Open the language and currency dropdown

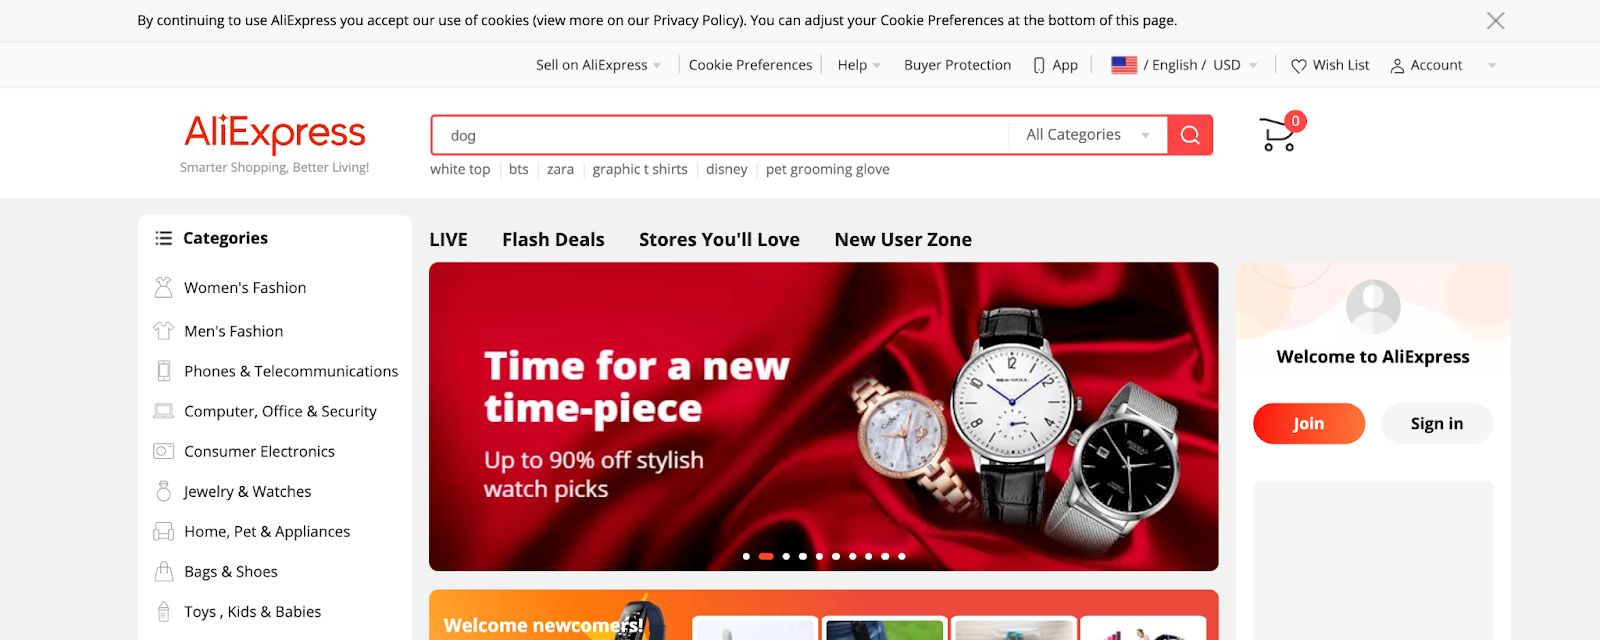point(1185,65)
